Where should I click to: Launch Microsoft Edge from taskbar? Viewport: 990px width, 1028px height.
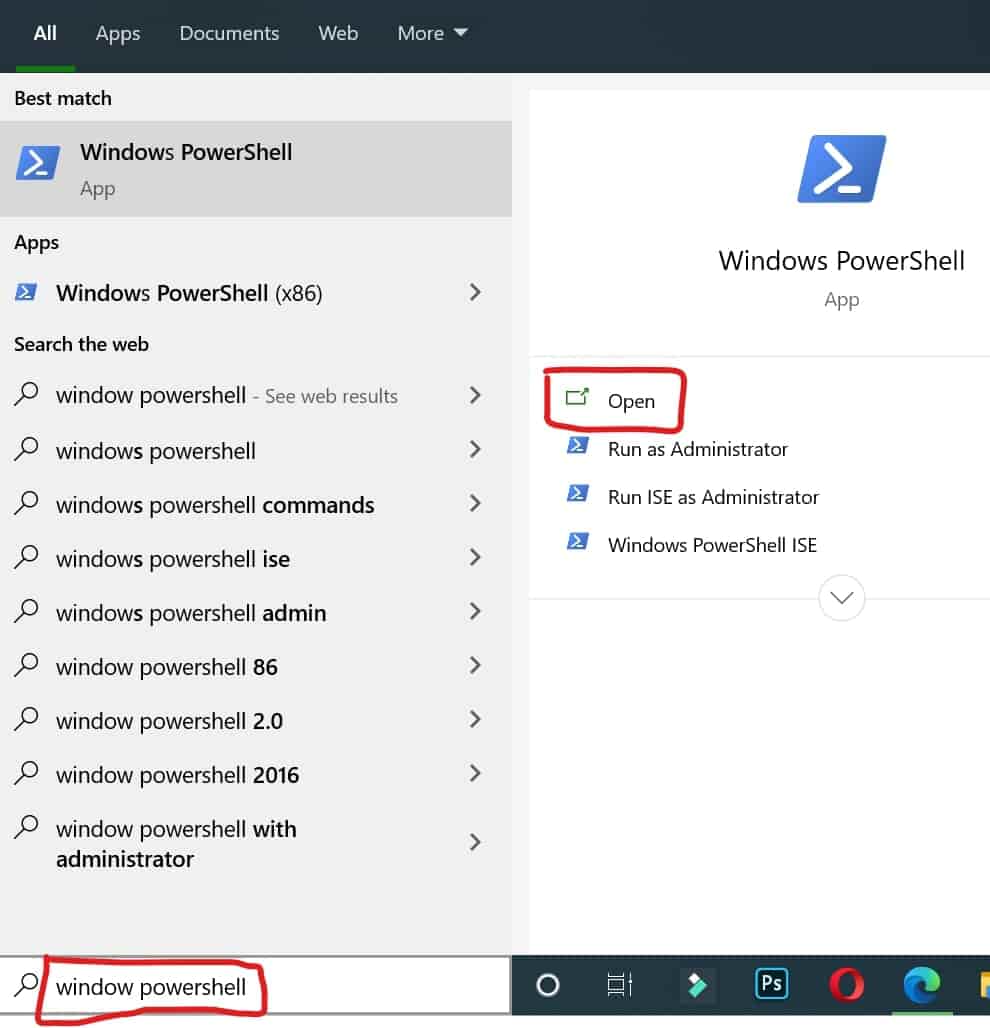(922, 985)
